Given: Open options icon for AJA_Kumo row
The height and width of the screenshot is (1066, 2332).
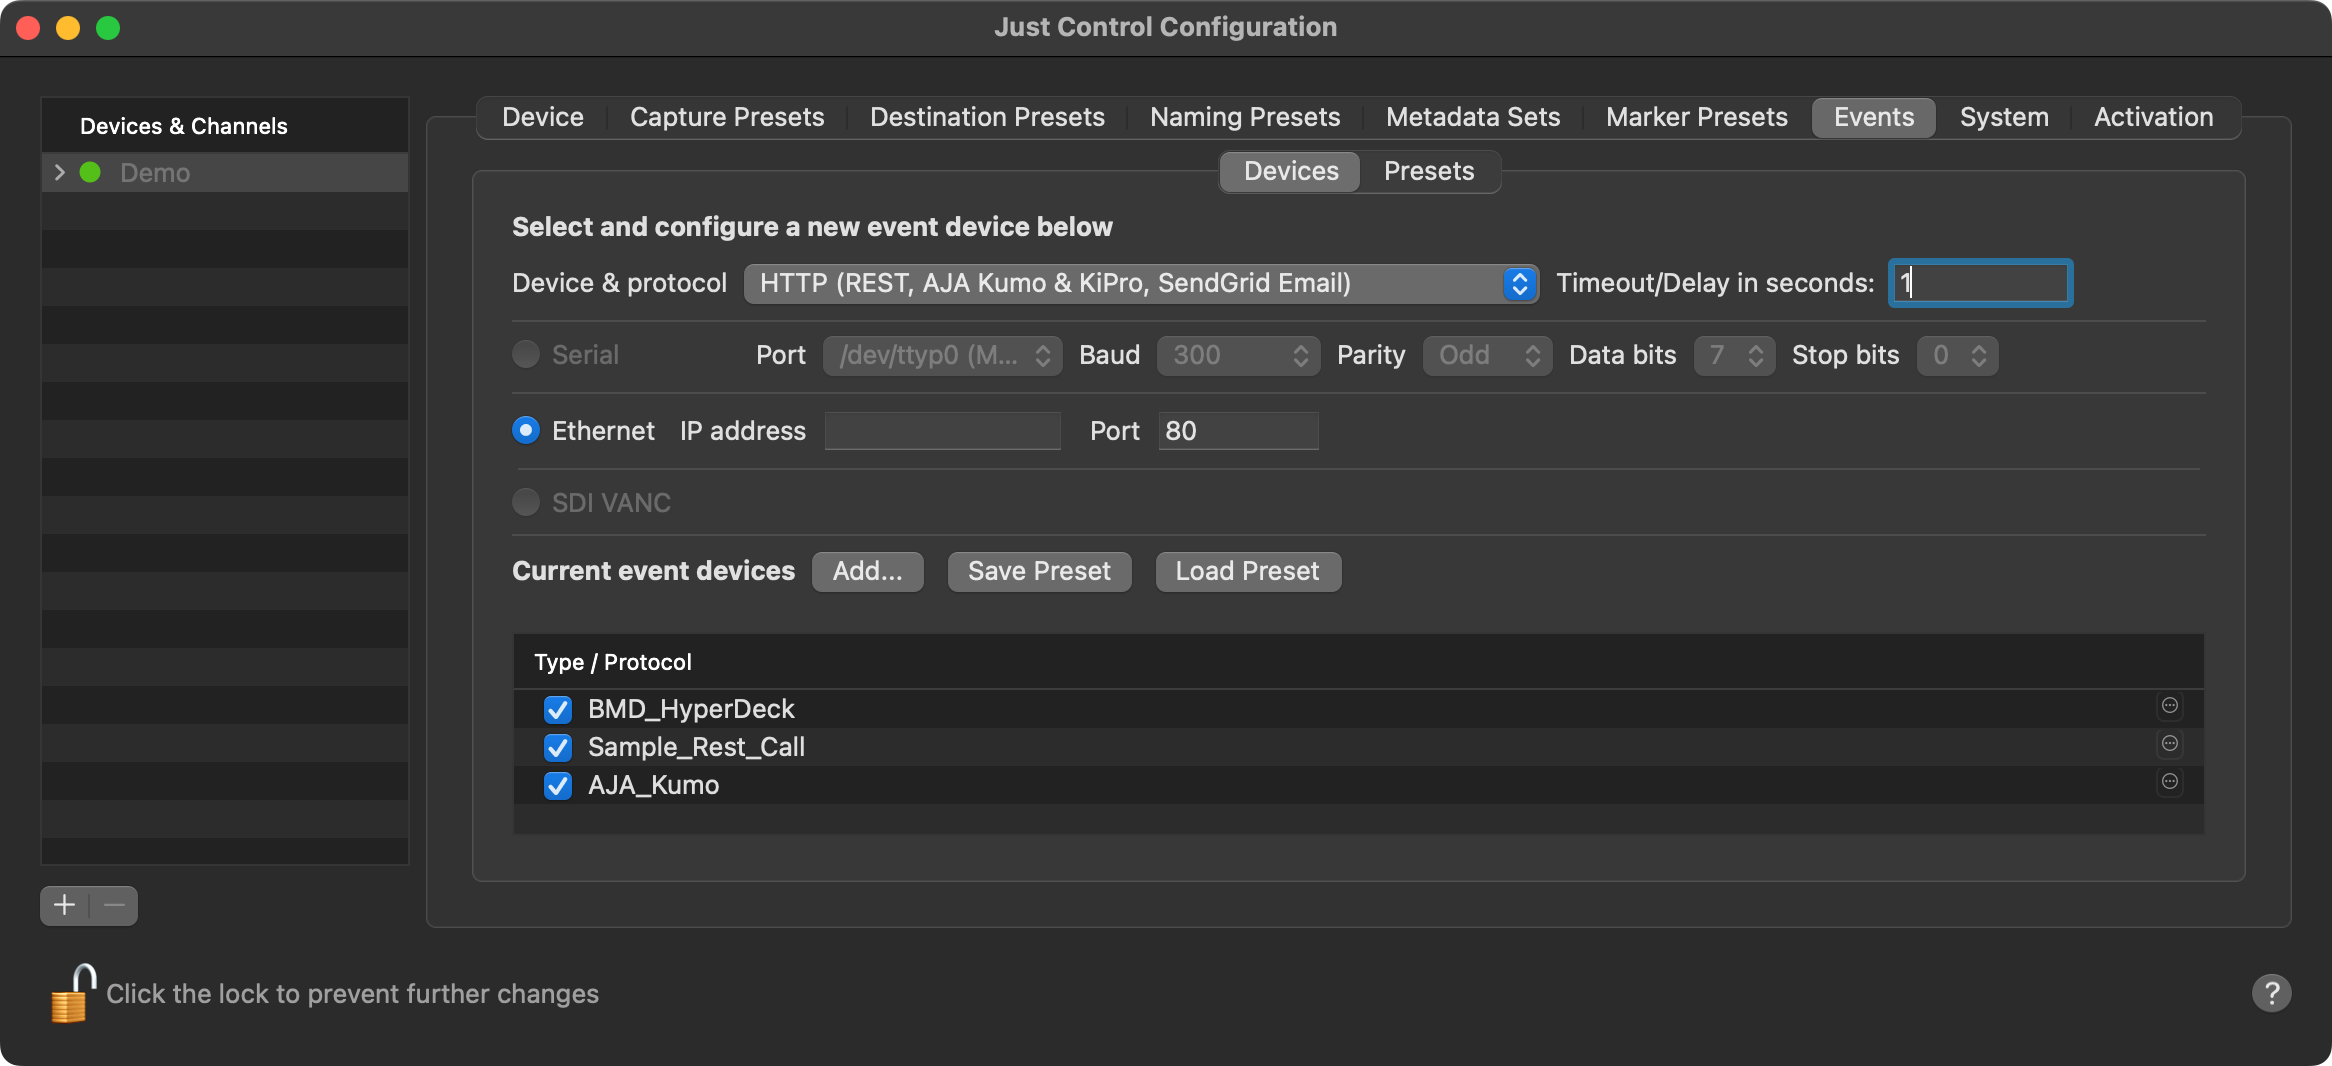Looking at the screenshot, I should (x=2169, y=781).
